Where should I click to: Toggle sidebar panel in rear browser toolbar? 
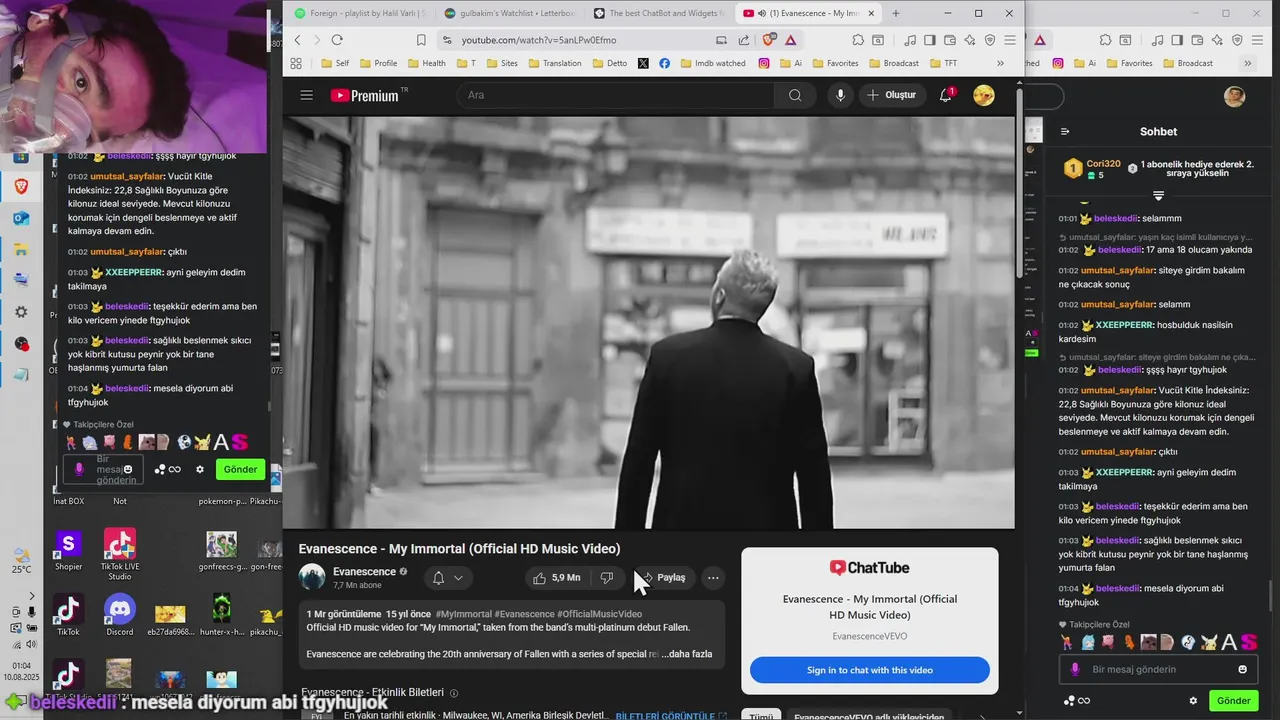tap(1175, 40)
